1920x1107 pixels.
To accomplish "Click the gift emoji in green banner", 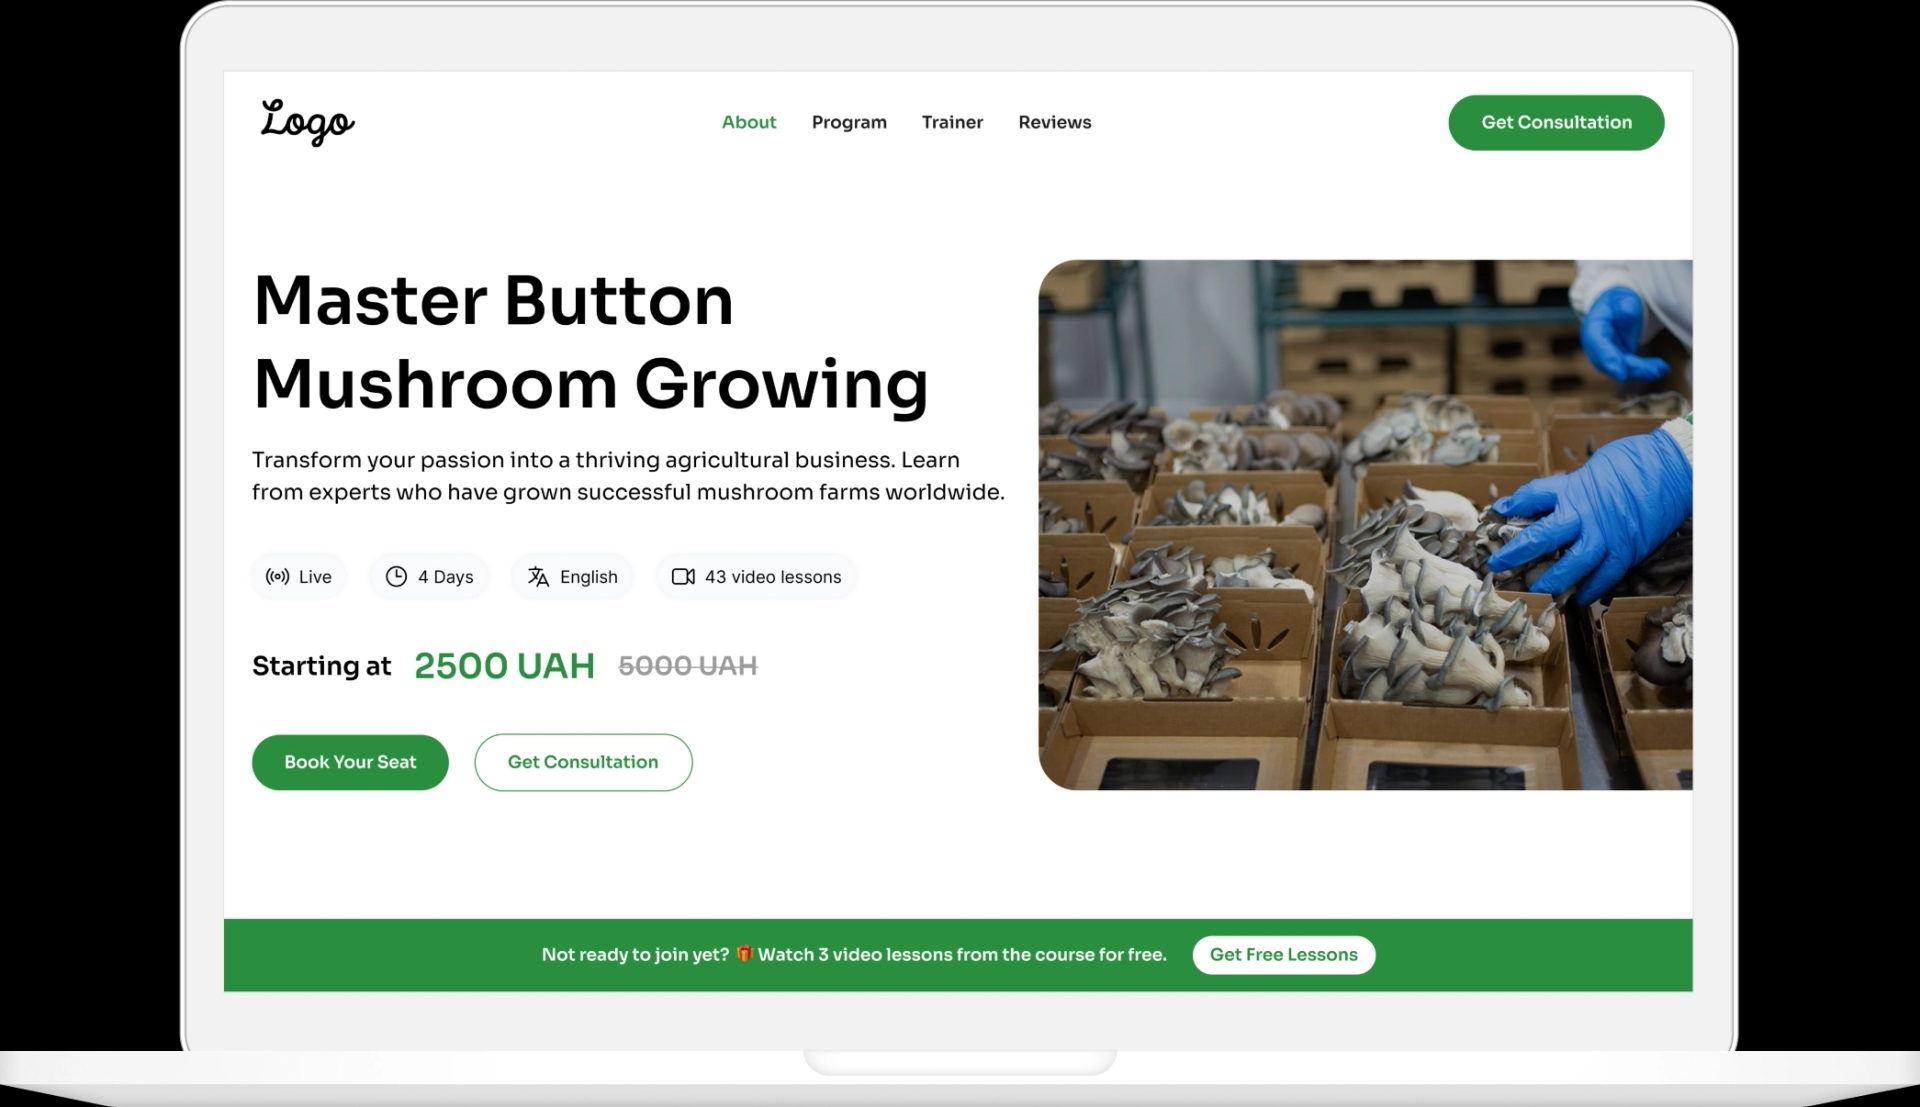I will [744, 954].
